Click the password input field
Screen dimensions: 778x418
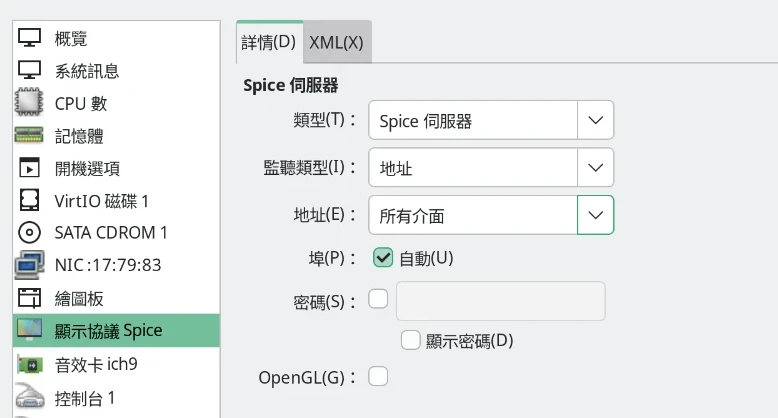(x=500, y=300)
